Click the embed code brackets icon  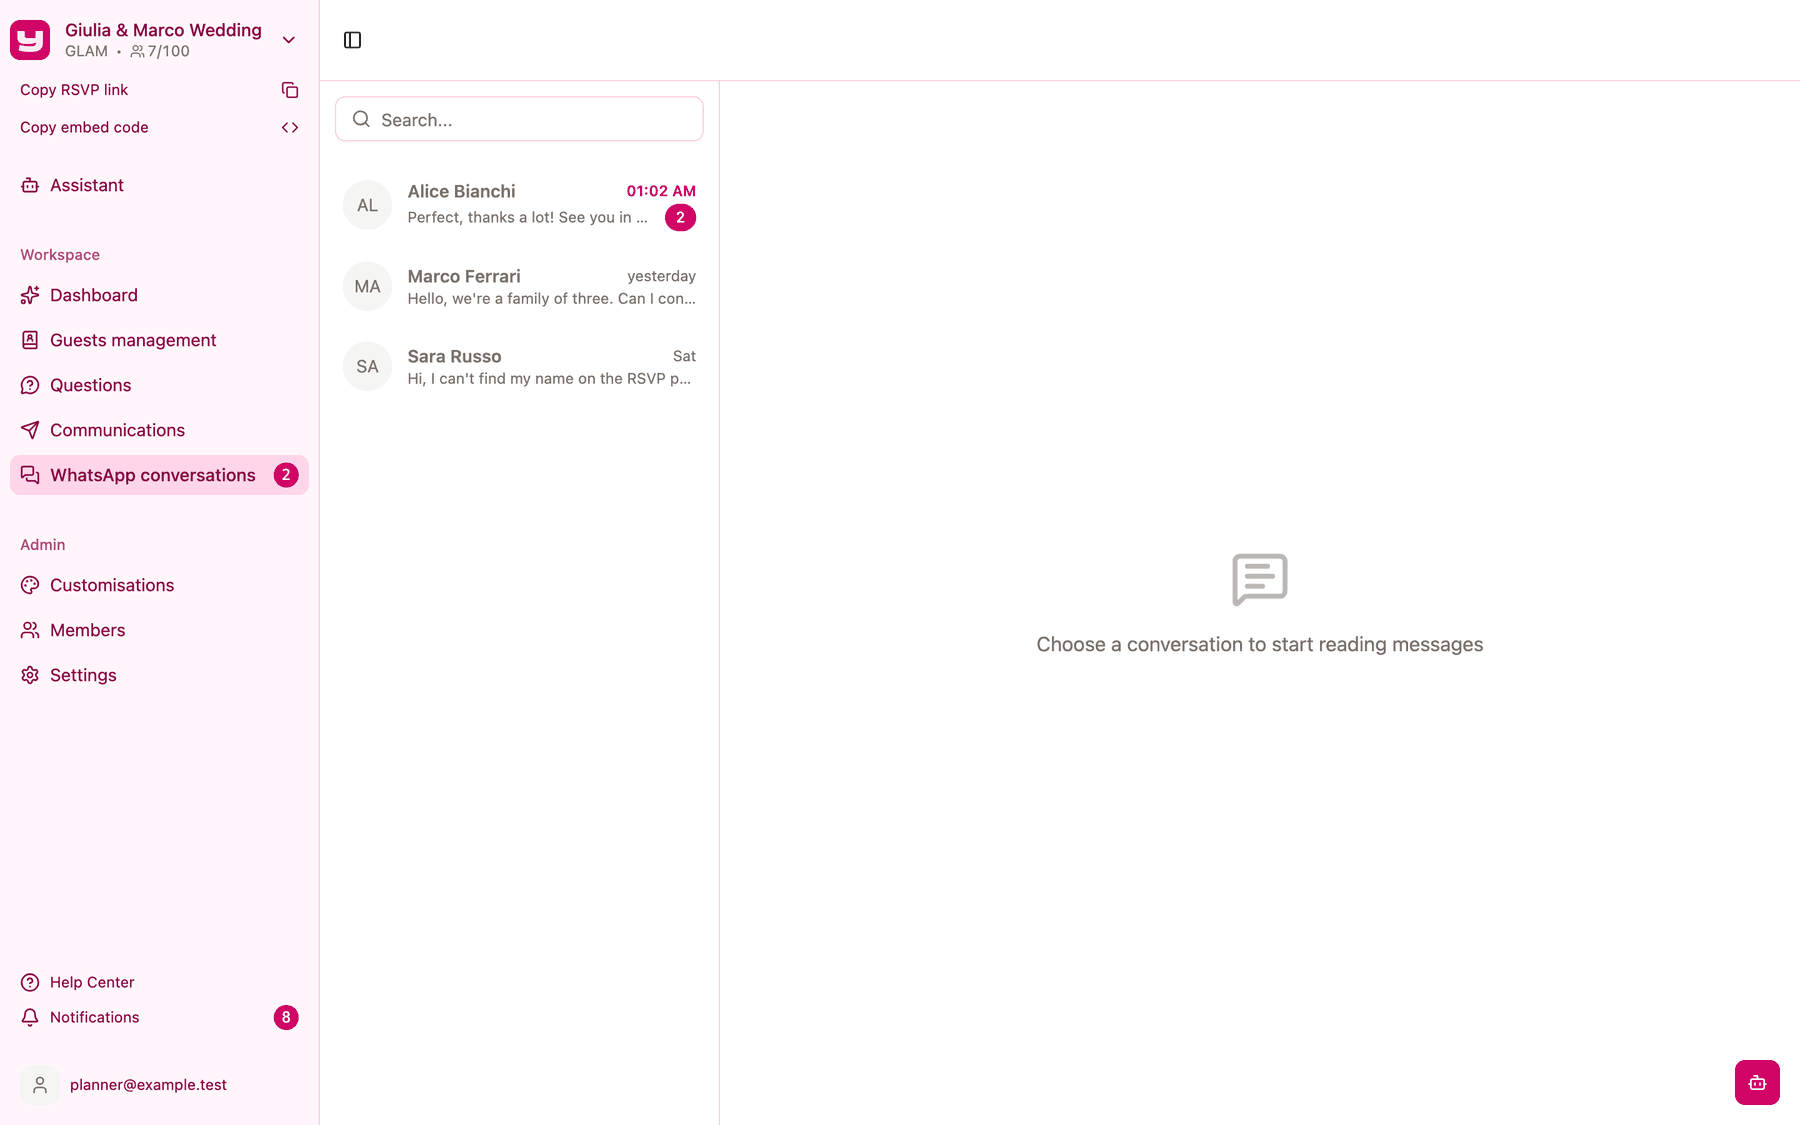pyautogui.click(x=290, y=127)
